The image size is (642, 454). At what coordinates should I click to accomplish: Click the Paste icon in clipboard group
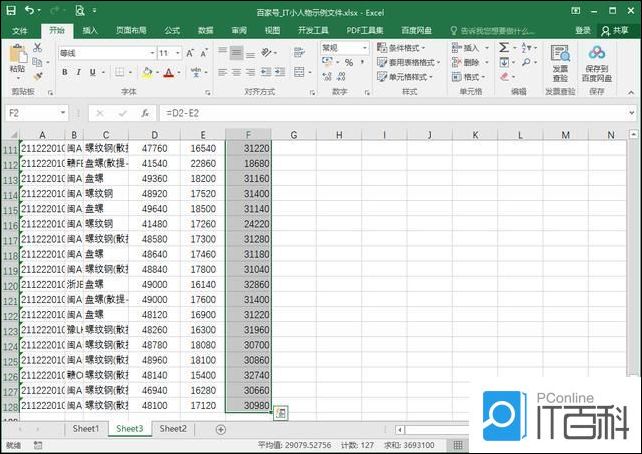tap(16, 59)
